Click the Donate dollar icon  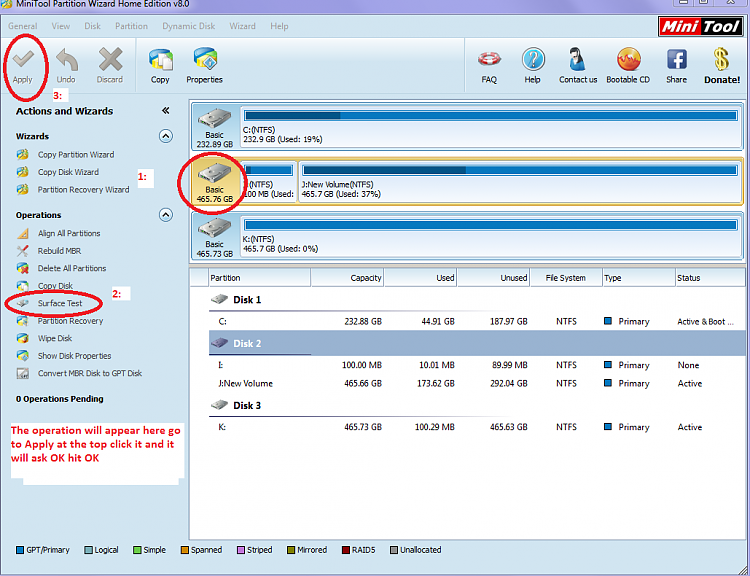coord(721,60)
